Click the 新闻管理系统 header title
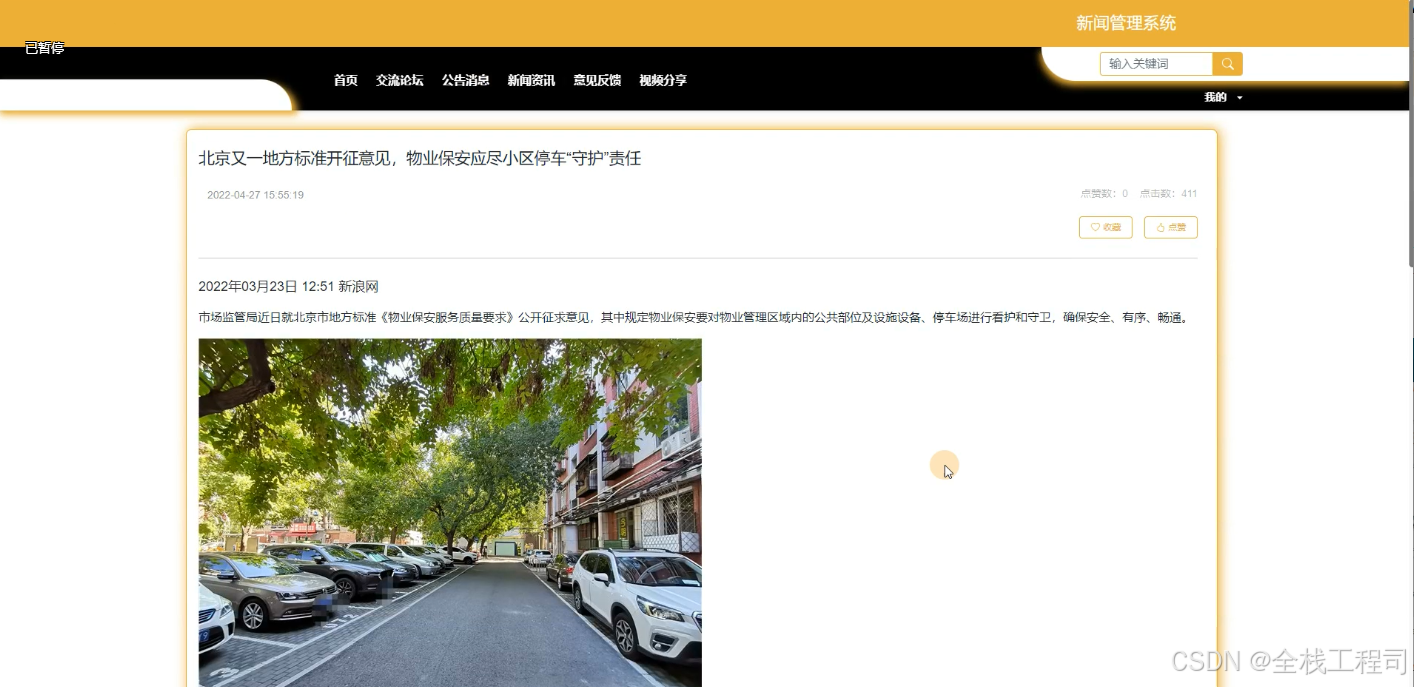The width and height of the screenshot is (1414, 687). (x=1126, y=23)
